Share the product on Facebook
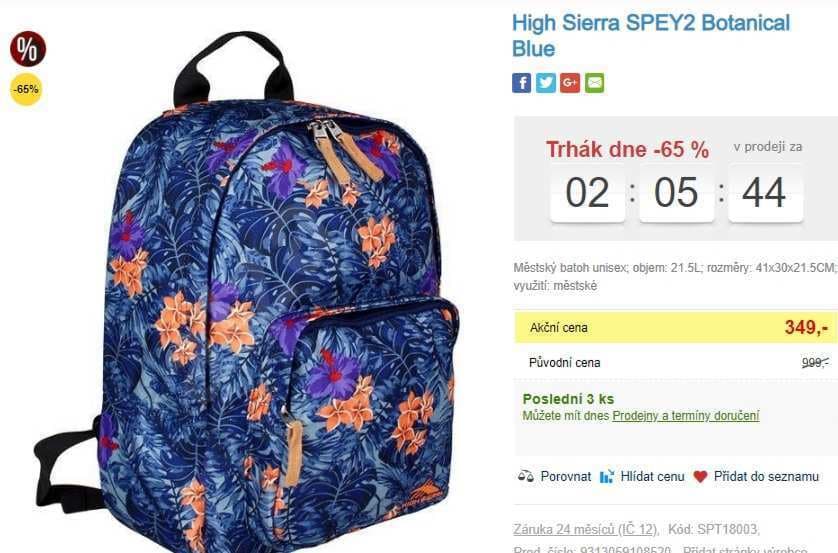Viewport: 838px width, 553px height. [522, 83]
